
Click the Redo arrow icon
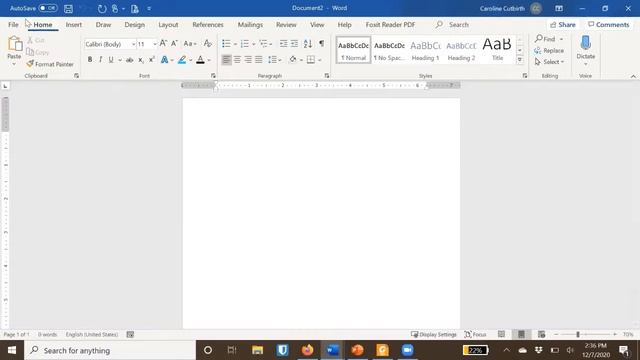(x=102, y=9)
